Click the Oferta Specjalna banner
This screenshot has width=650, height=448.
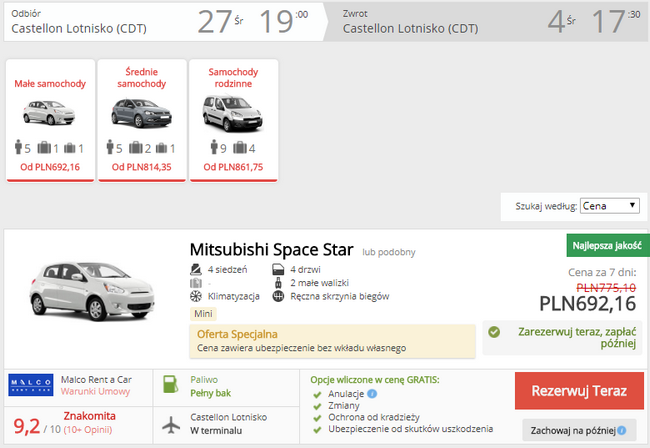[x=332, y=341]
